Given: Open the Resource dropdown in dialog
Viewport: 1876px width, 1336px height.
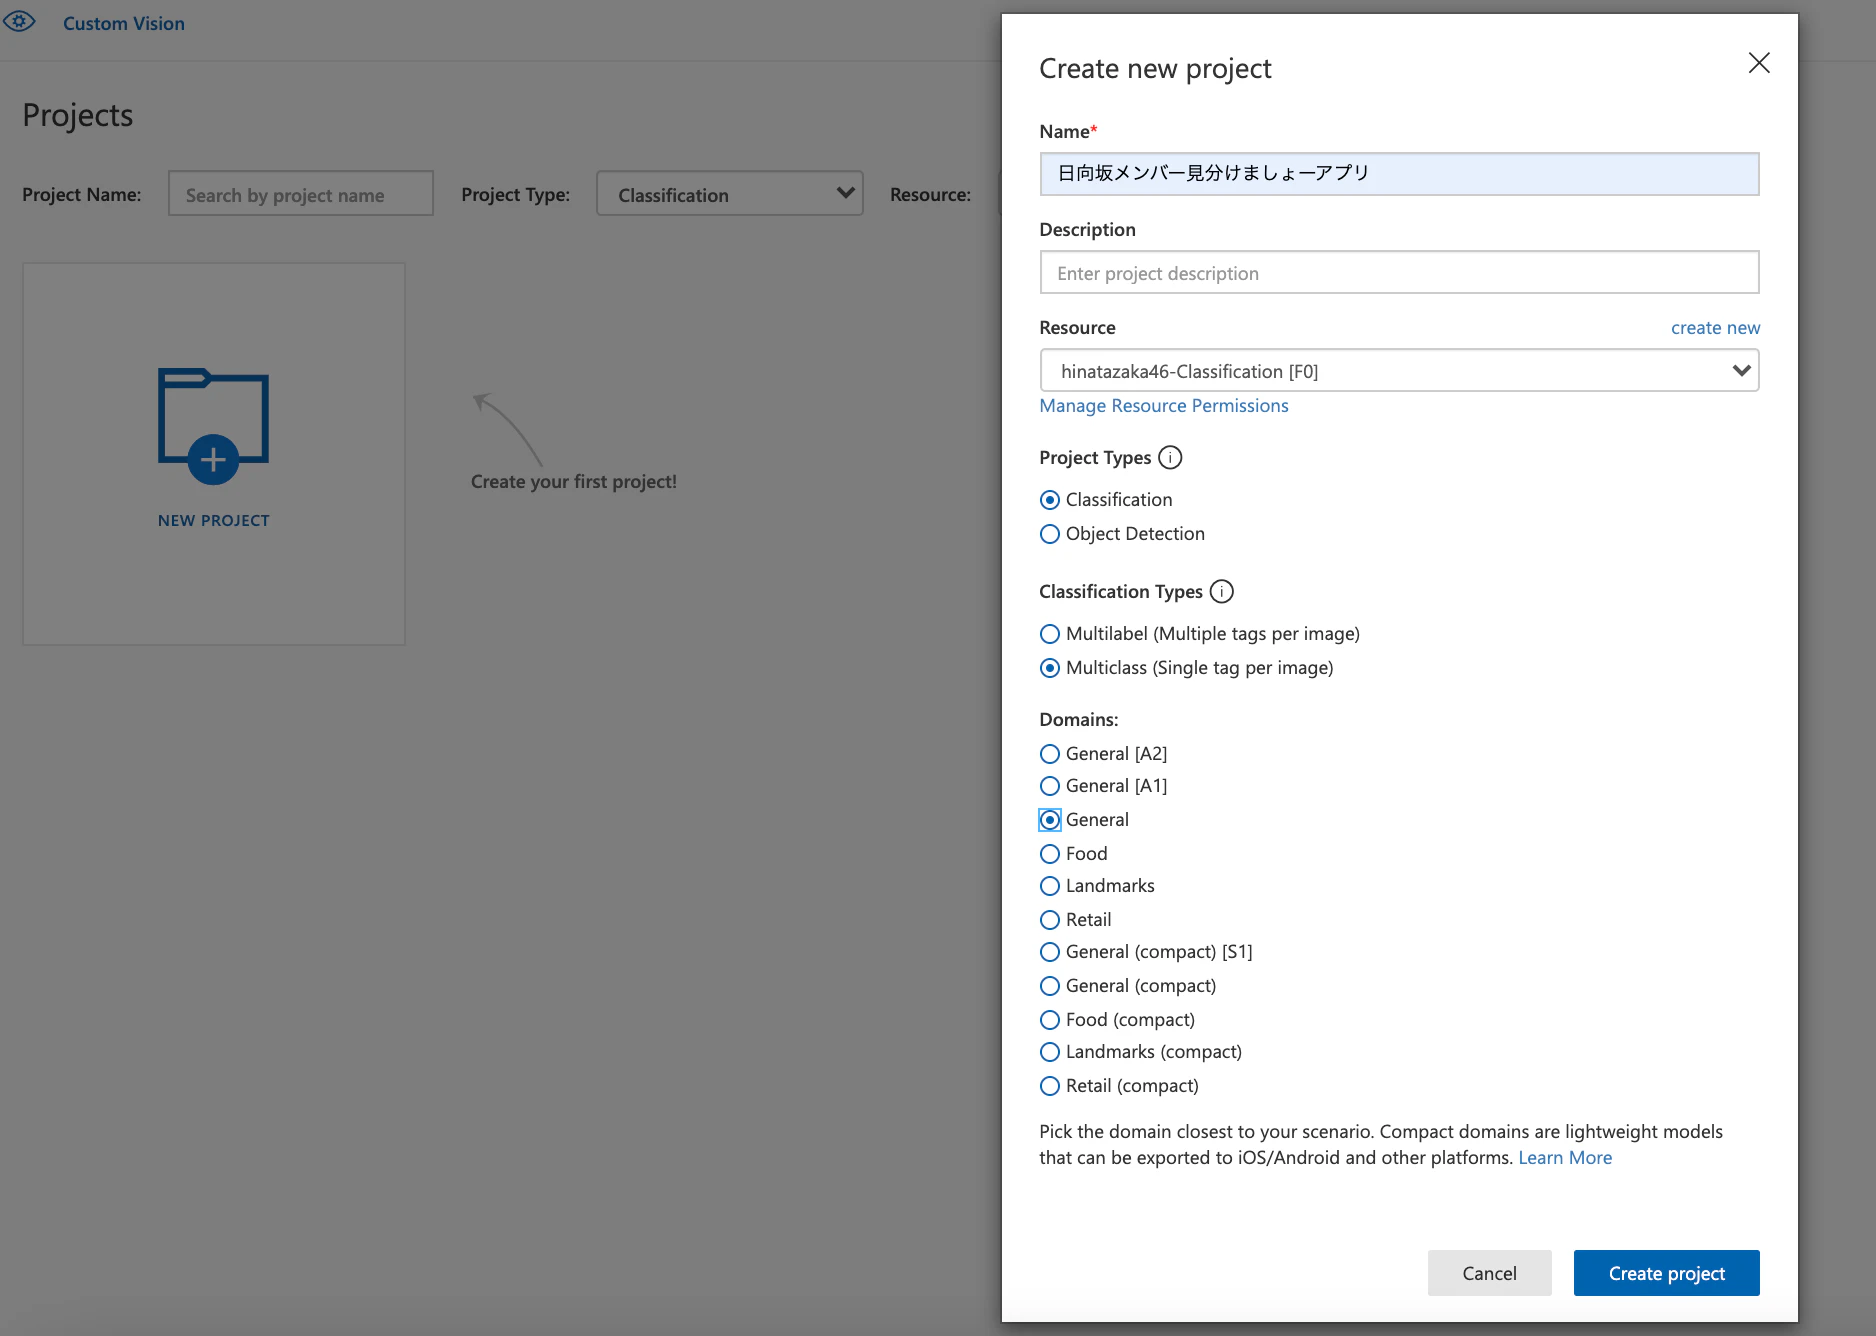Looking at the screenshot, I should 1398,371.
